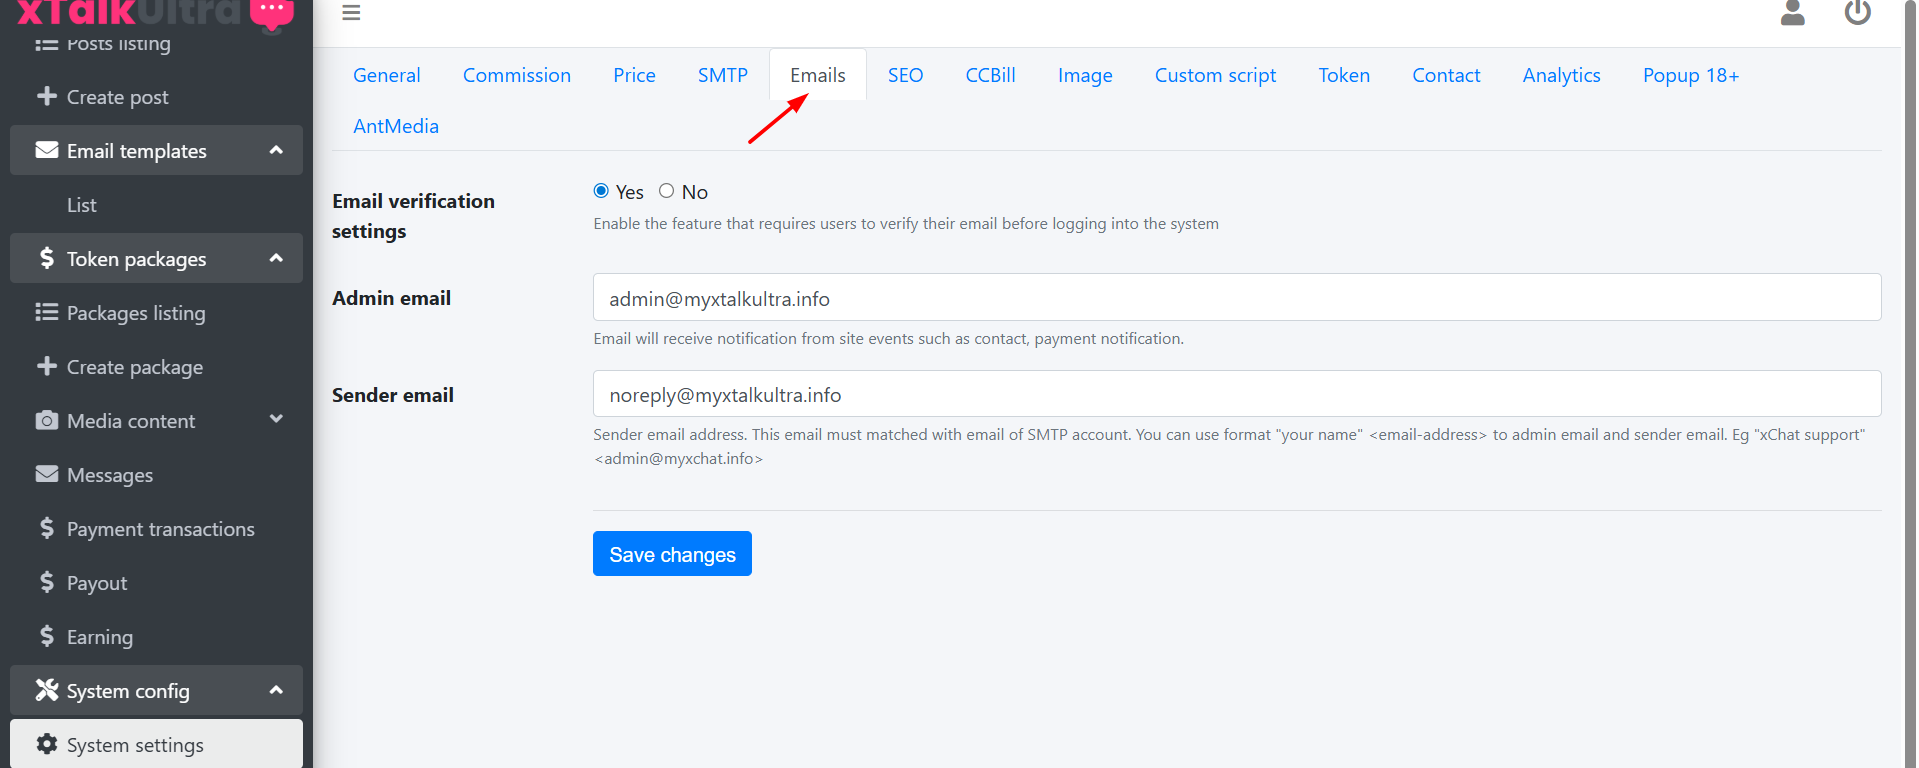Click the list icon beside Packages listing
This screenshot has height=768, width=1919.
tap(46, 312)
